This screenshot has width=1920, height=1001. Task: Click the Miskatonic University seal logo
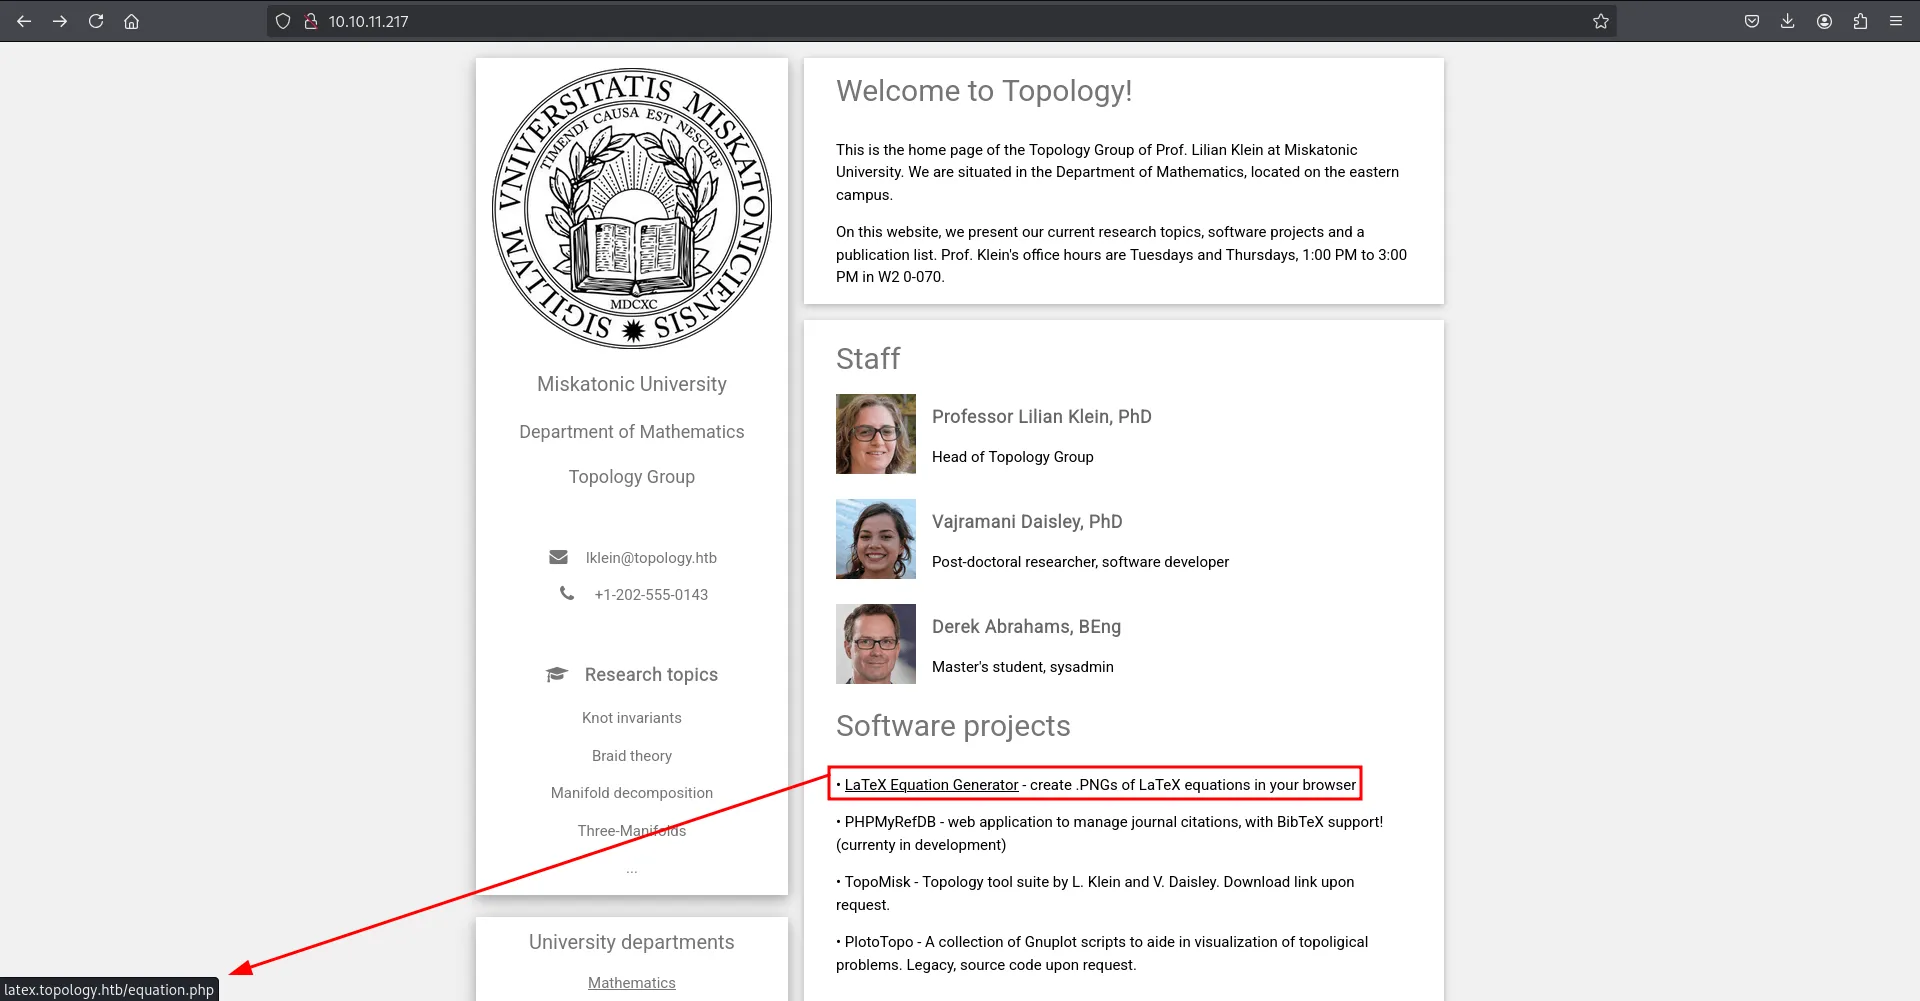[x=632, y=208]
